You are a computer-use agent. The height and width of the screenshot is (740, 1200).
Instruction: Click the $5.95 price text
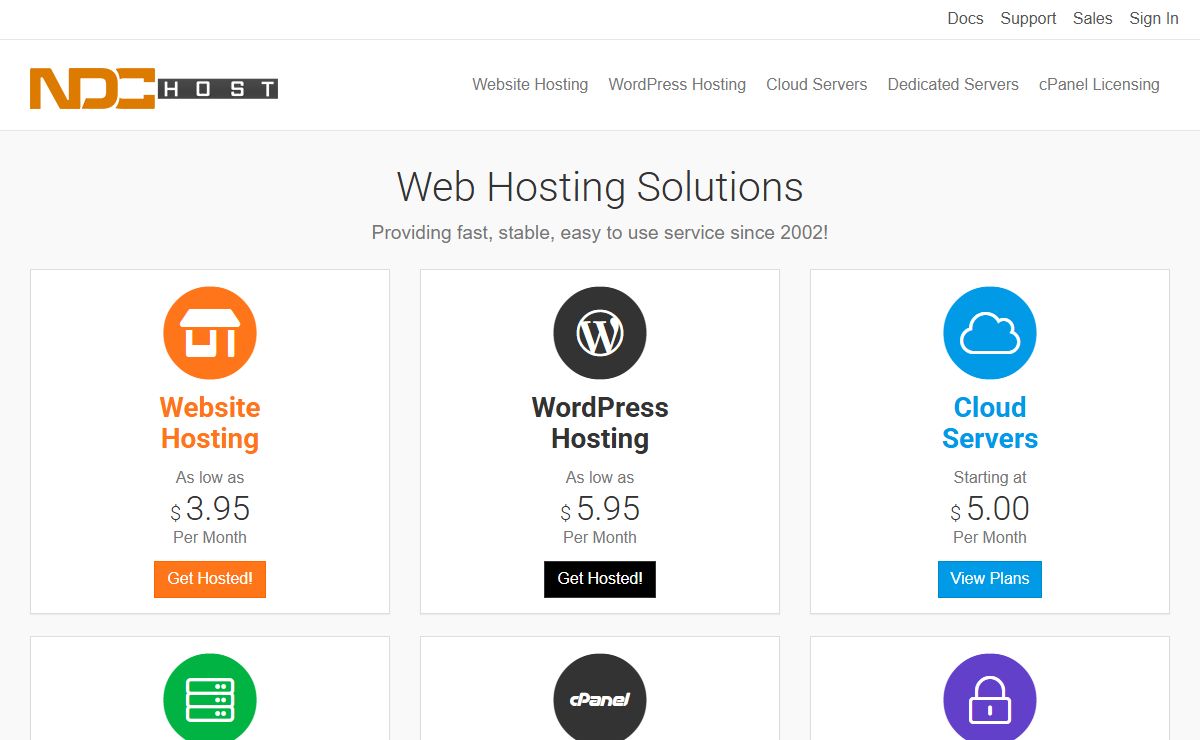pos(600,509)
